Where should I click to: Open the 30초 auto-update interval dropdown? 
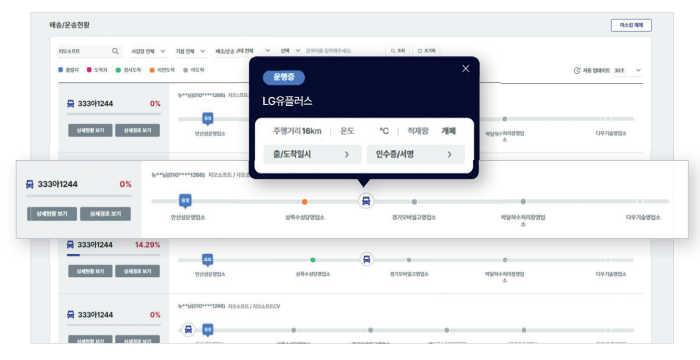[x=628, y=71]
